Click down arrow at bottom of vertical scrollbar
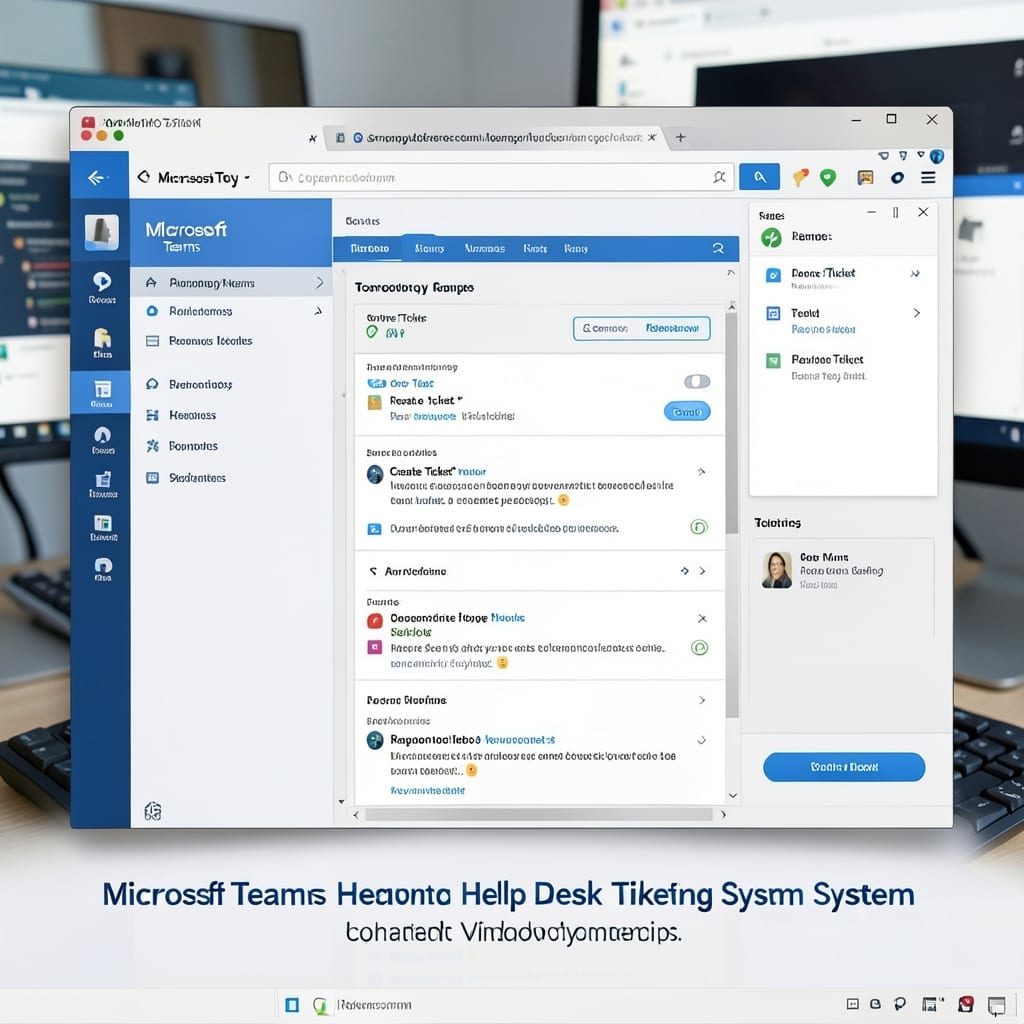The height and width of the screenshot is (1024, 1024). pyautogui.click(x=732, y=795)
